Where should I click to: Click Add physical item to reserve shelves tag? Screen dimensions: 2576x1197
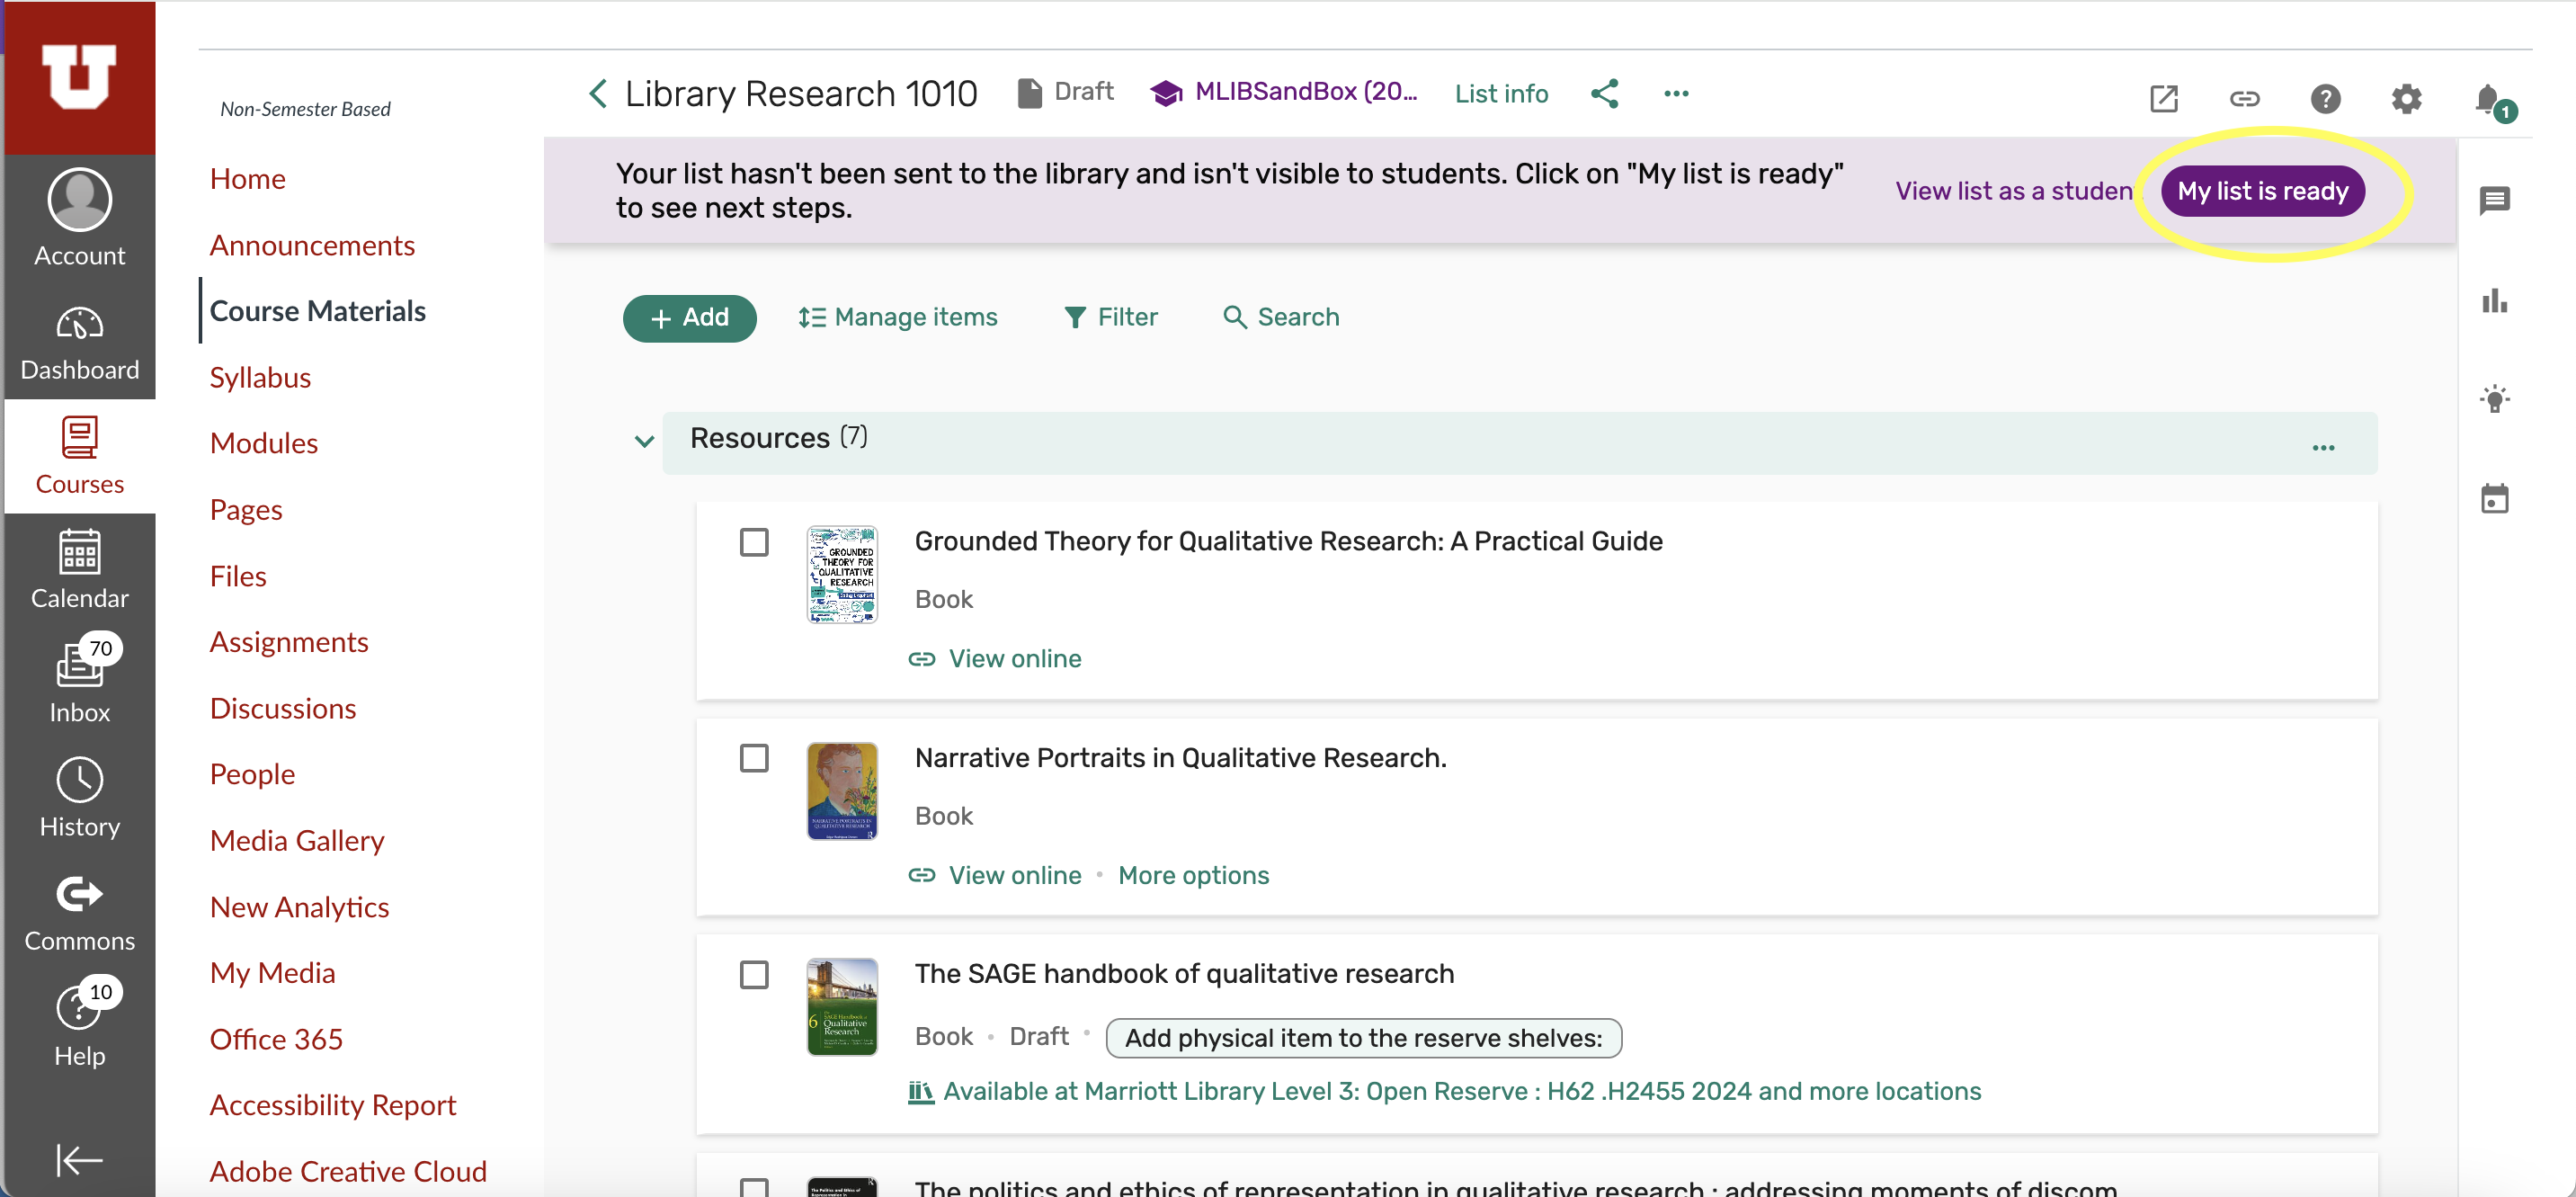(x=1363, y=1038)
